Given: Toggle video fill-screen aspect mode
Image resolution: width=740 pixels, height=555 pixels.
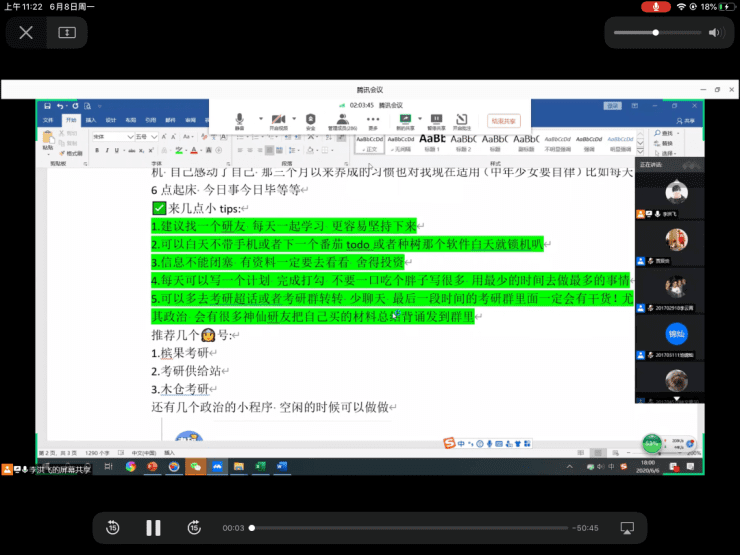Looking at the screenshot, I should [67, 32].
